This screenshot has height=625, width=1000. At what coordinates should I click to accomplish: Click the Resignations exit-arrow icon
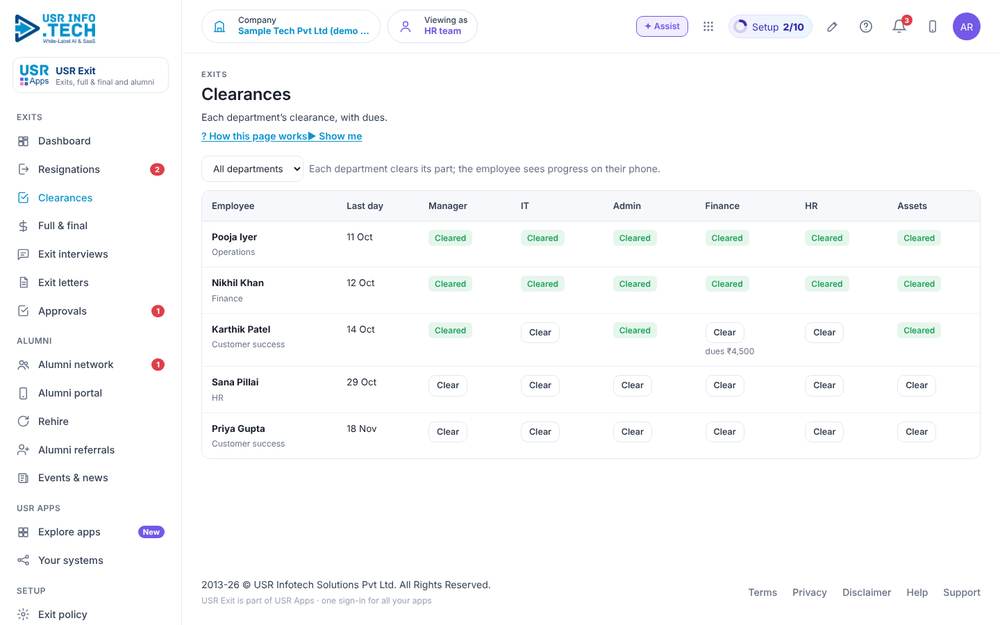23,169
